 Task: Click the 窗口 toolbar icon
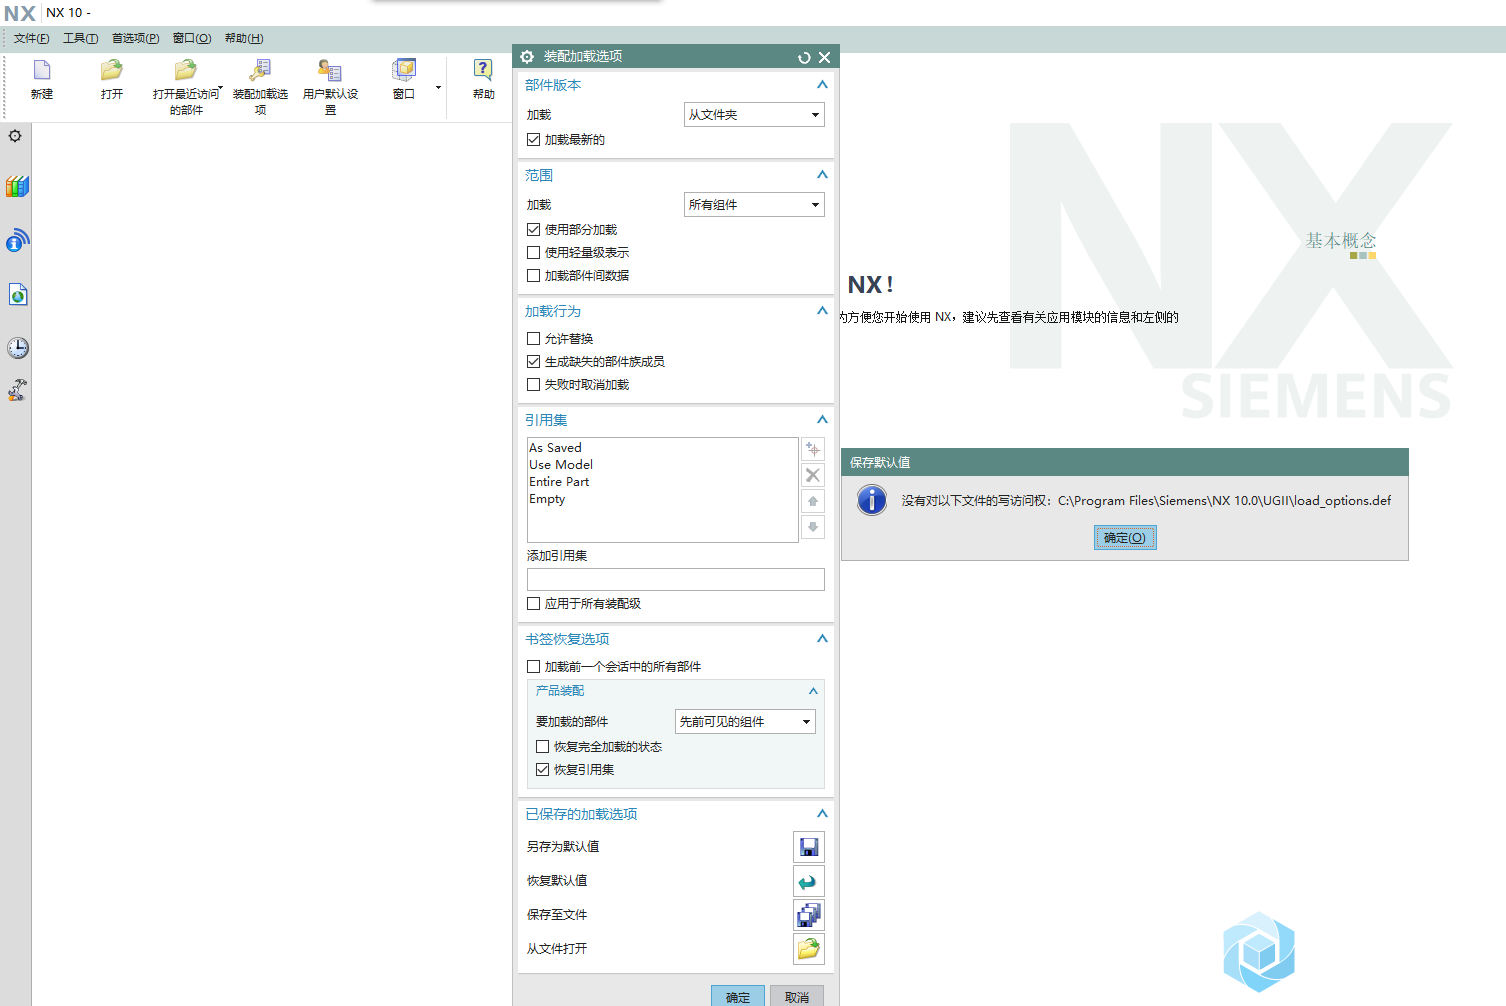pyautogui.click(x=404, y=70)
